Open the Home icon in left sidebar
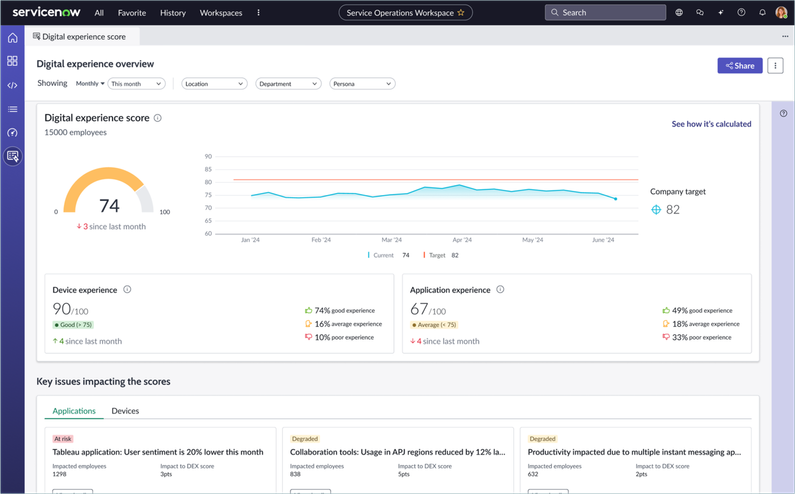The image size is (795, 494). click(12, 38)
